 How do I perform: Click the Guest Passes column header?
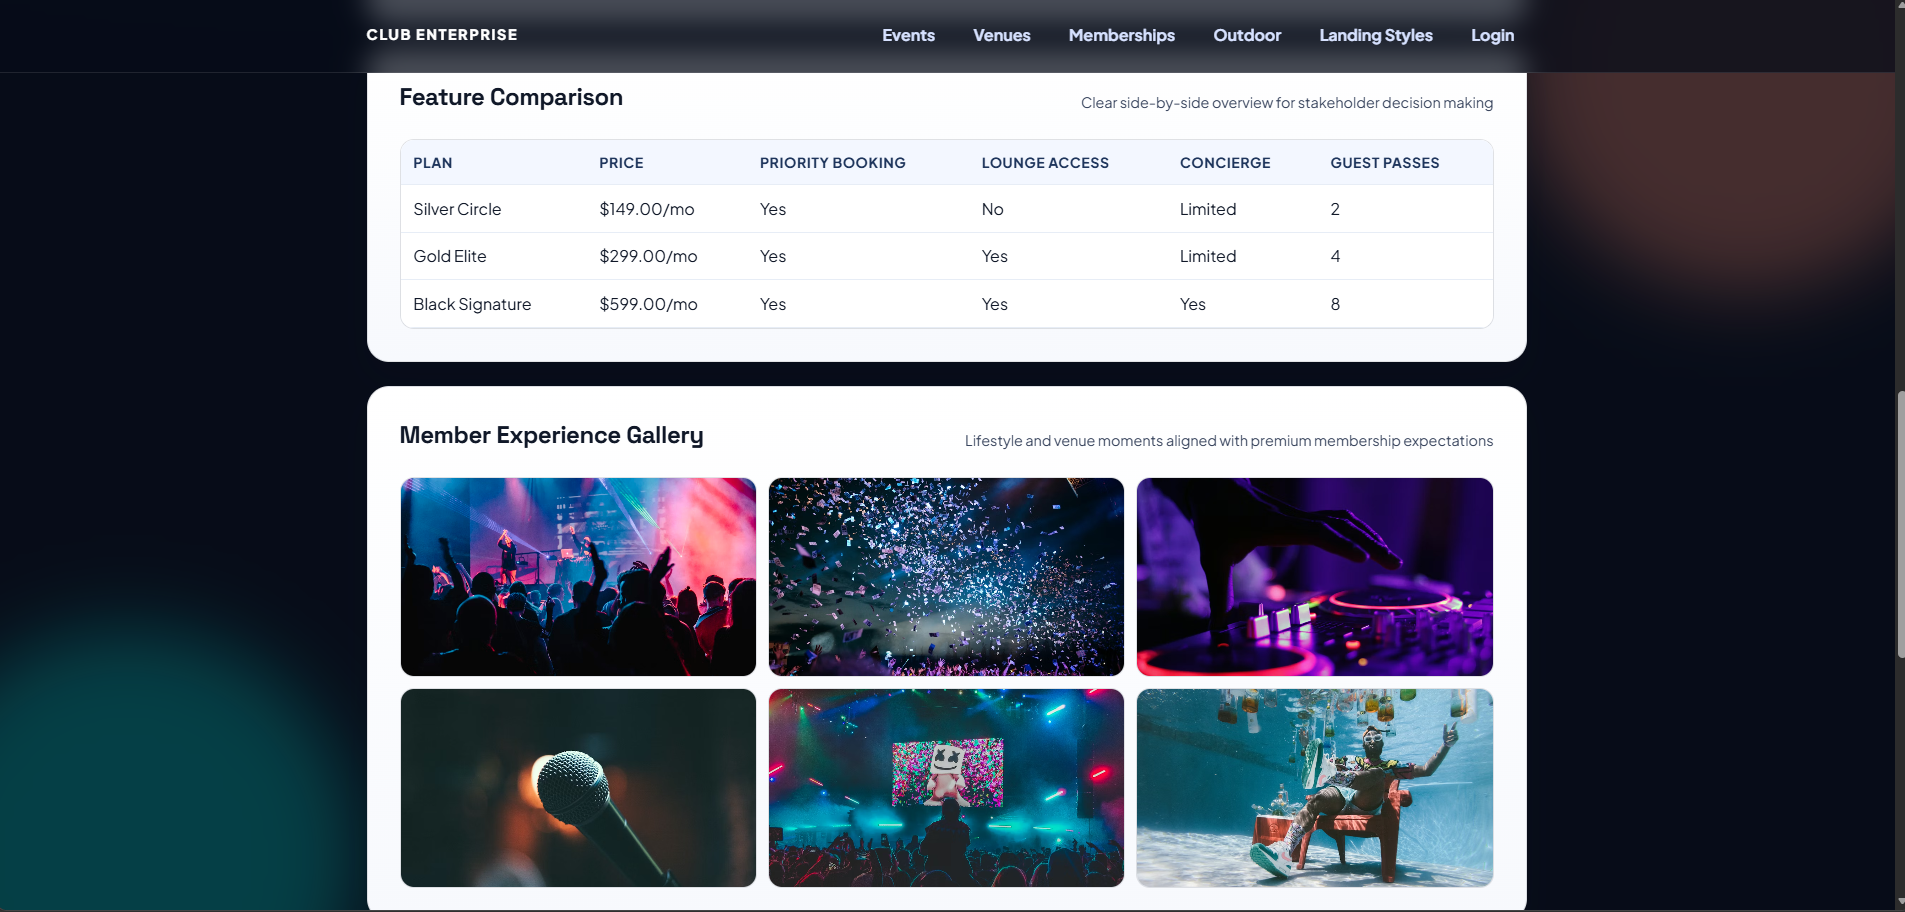[x=1384, y=163]
